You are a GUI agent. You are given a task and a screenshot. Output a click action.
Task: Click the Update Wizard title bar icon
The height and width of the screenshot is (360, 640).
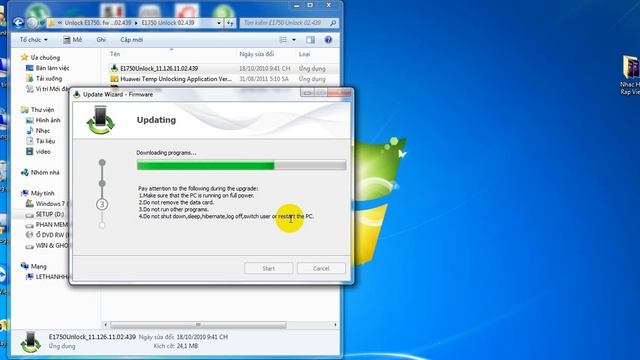point(77,94)
